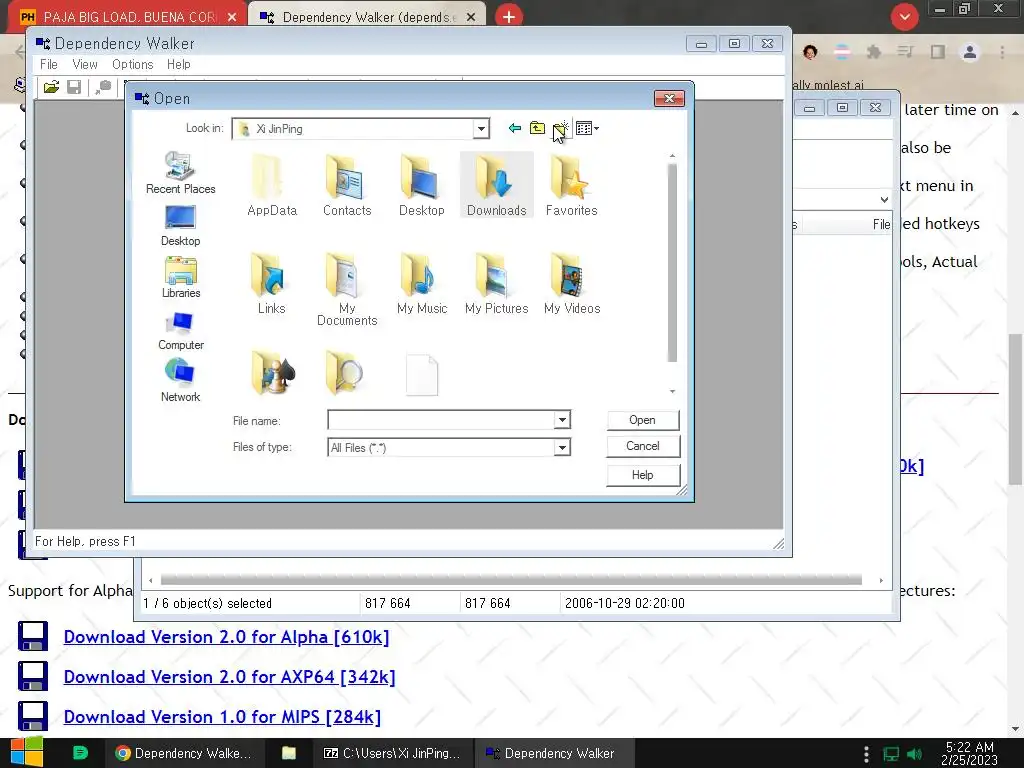Go back using the green arrow in Open dialog
The height and width of the screenshot is (768, 1024).
pos(515,128)
